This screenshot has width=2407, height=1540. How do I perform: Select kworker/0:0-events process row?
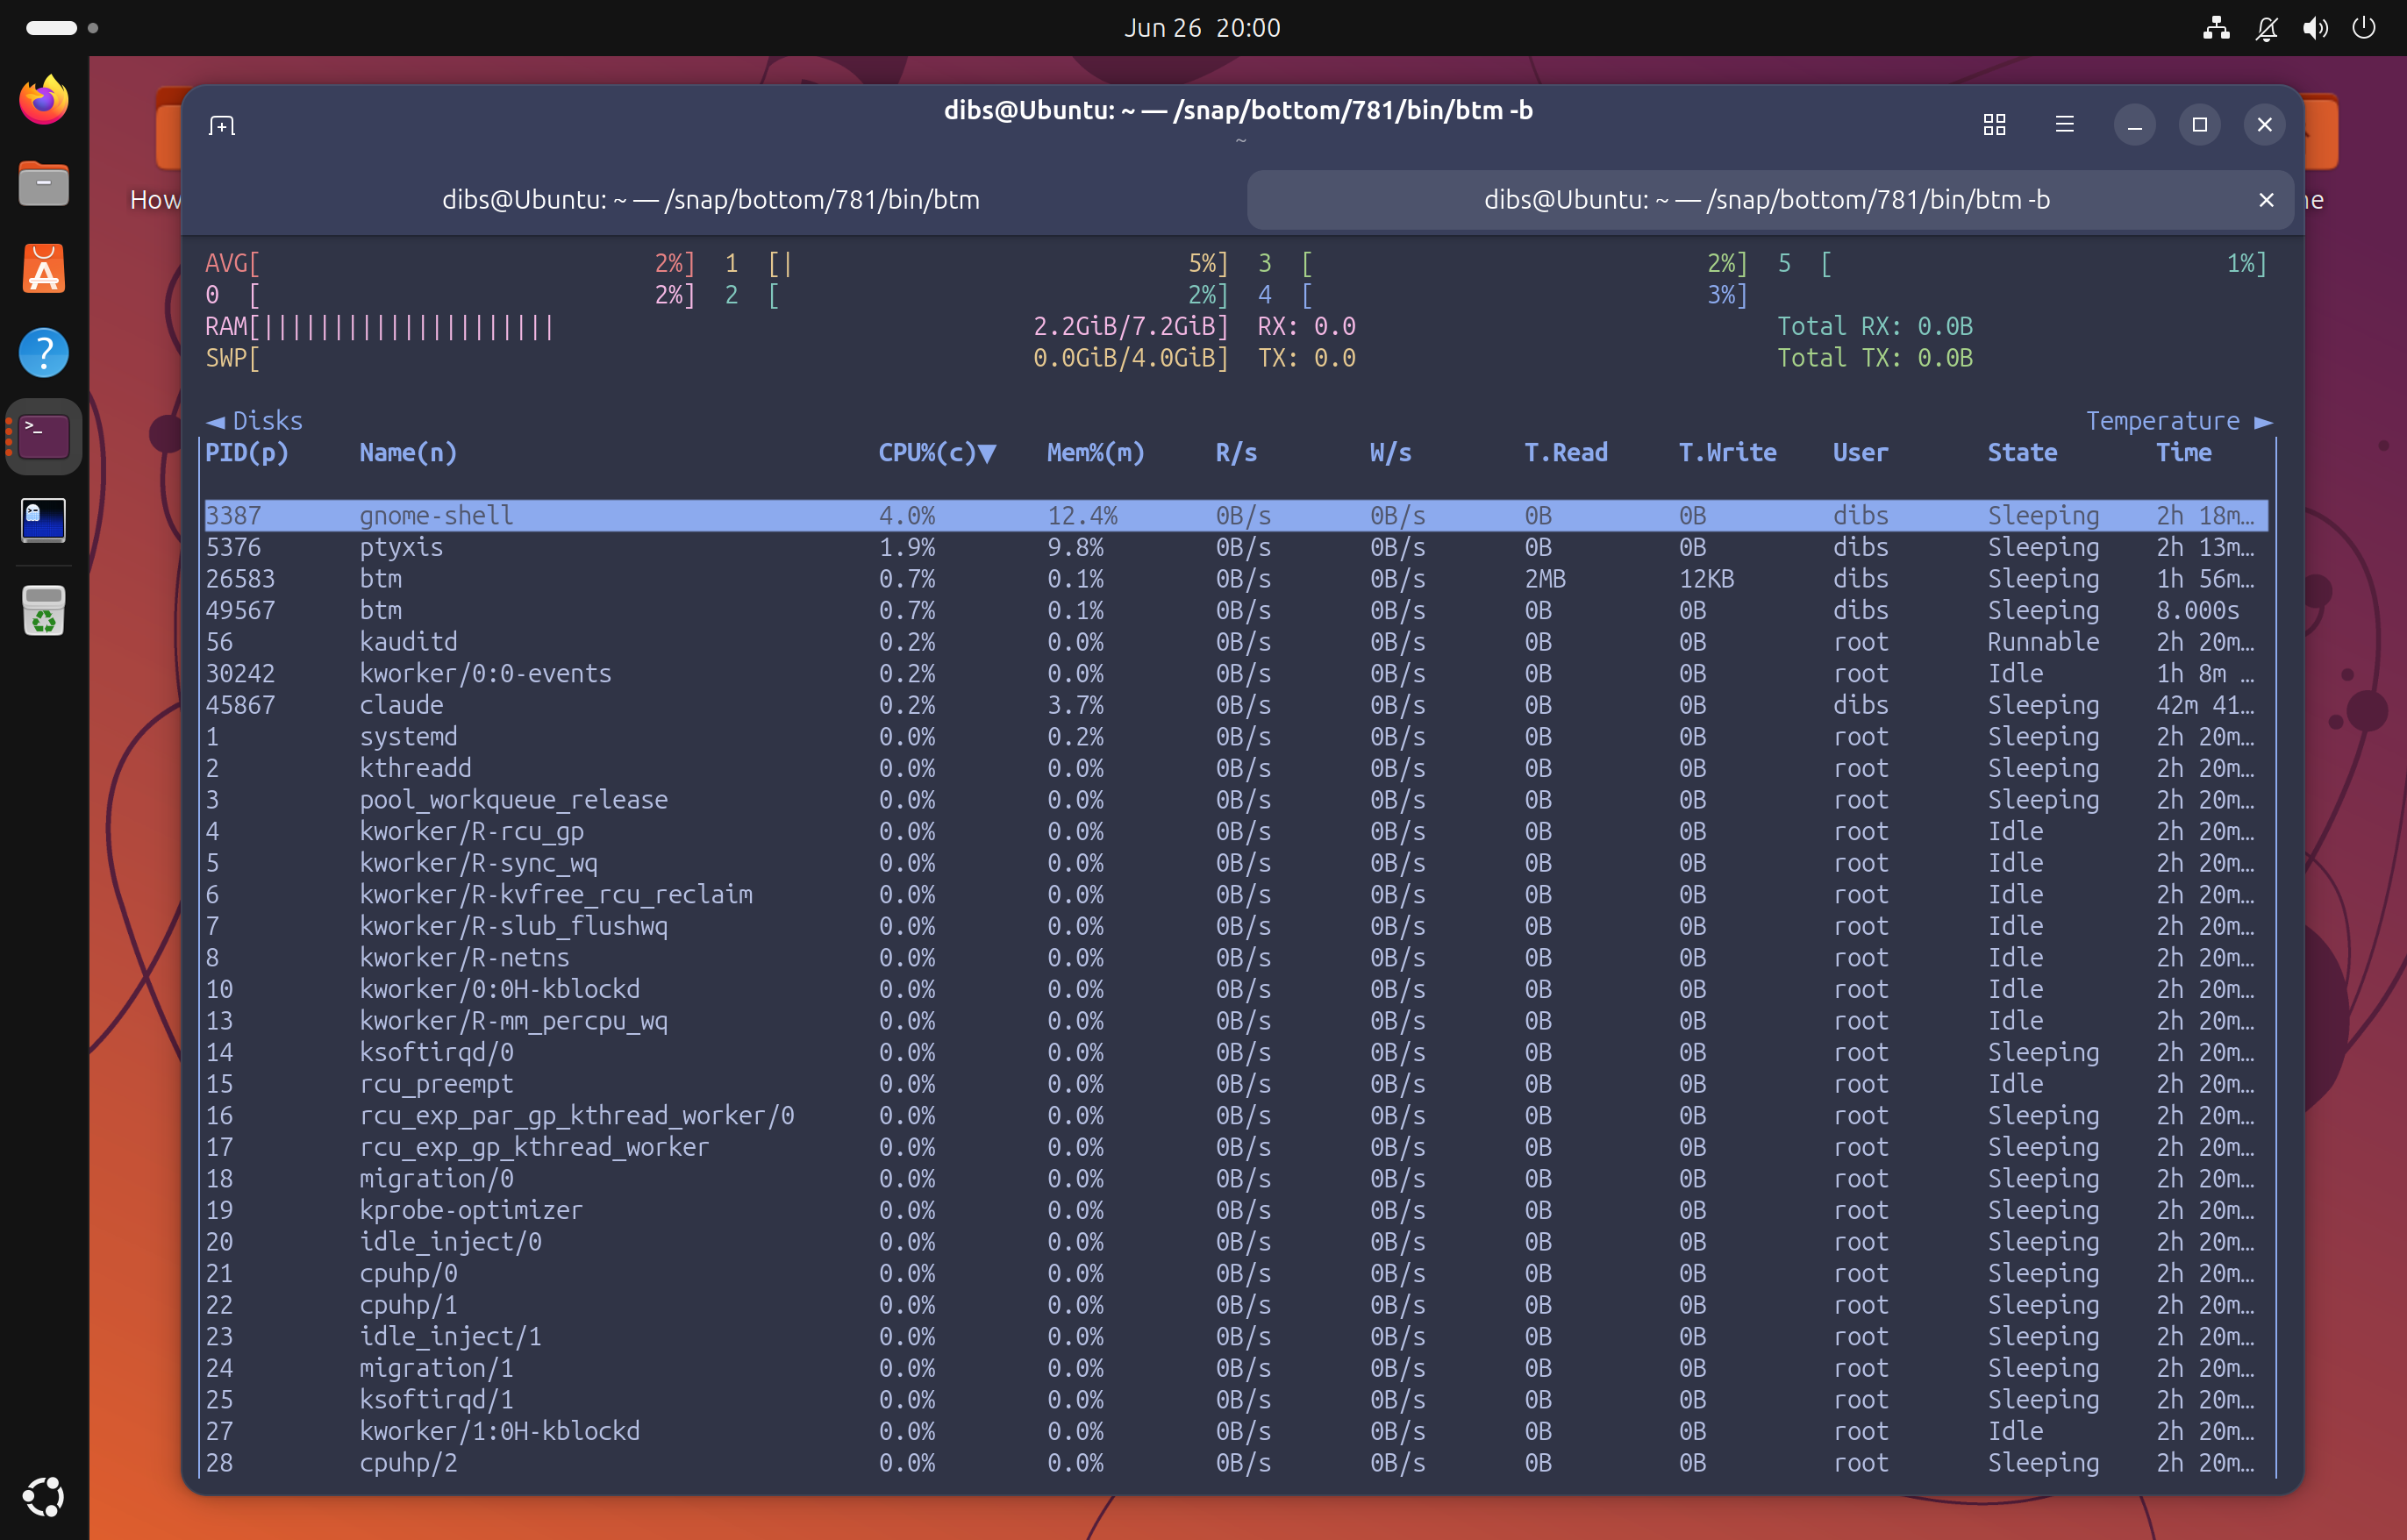coord(1236,674)
